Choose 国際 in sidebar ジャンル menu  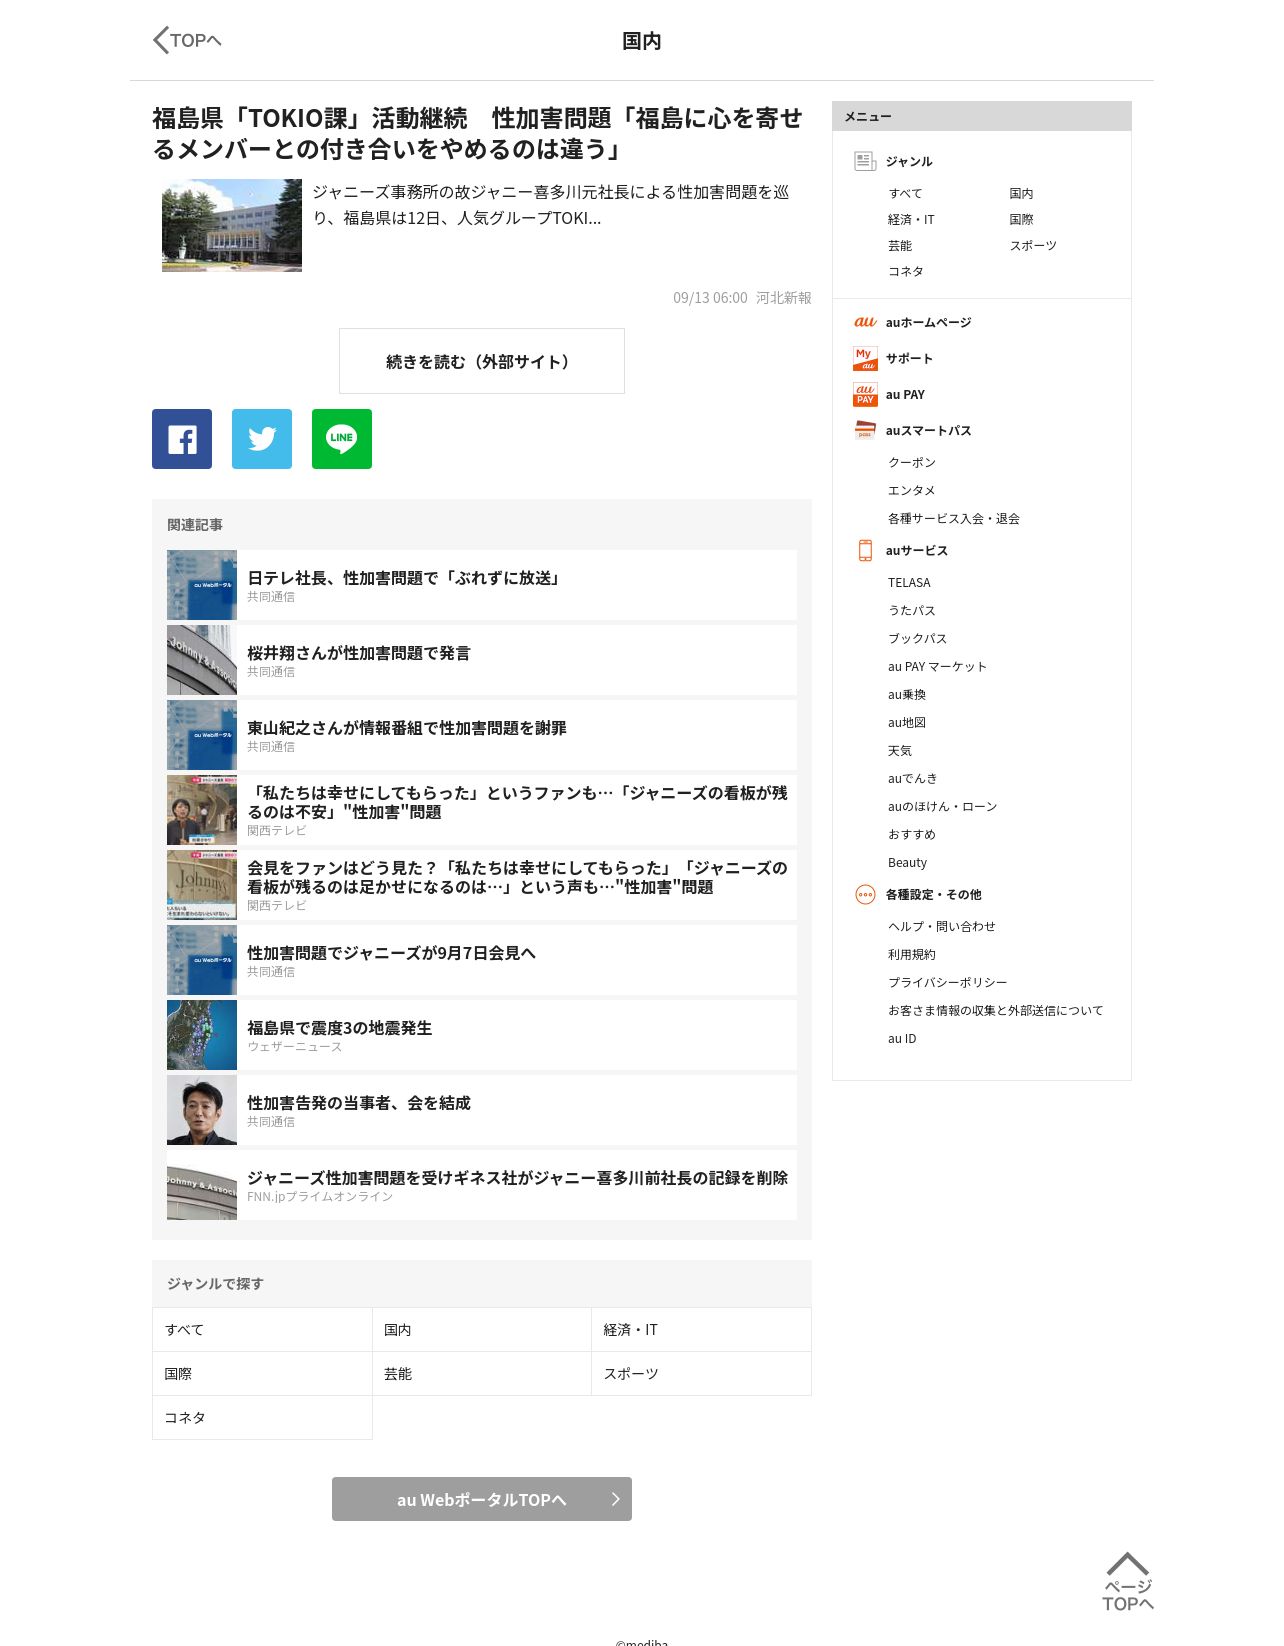(1021, 219)
